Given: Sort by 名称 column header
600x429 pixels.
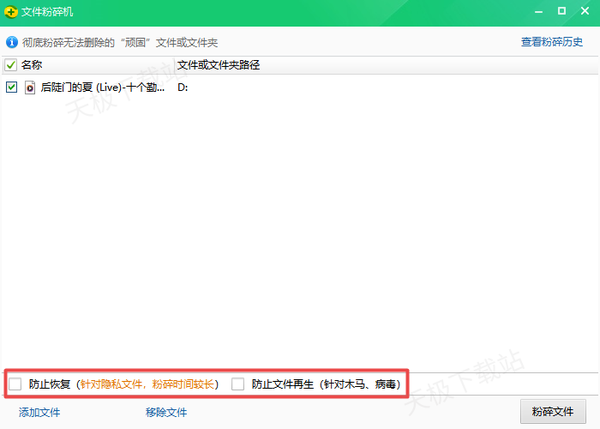Looking at the screenshot, I should (32, 65).
